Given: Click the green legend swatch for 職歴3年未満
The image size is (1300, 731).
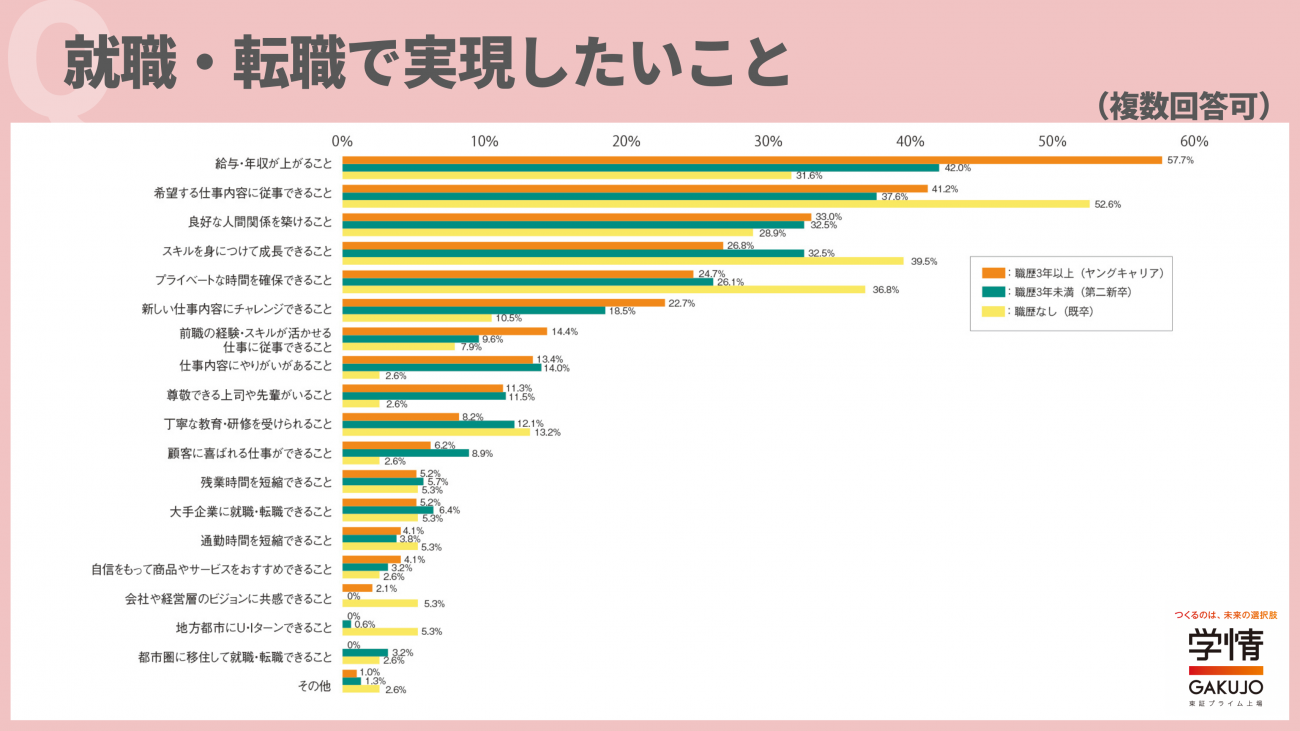Looking at the screenshot, I should pos(993,292).
